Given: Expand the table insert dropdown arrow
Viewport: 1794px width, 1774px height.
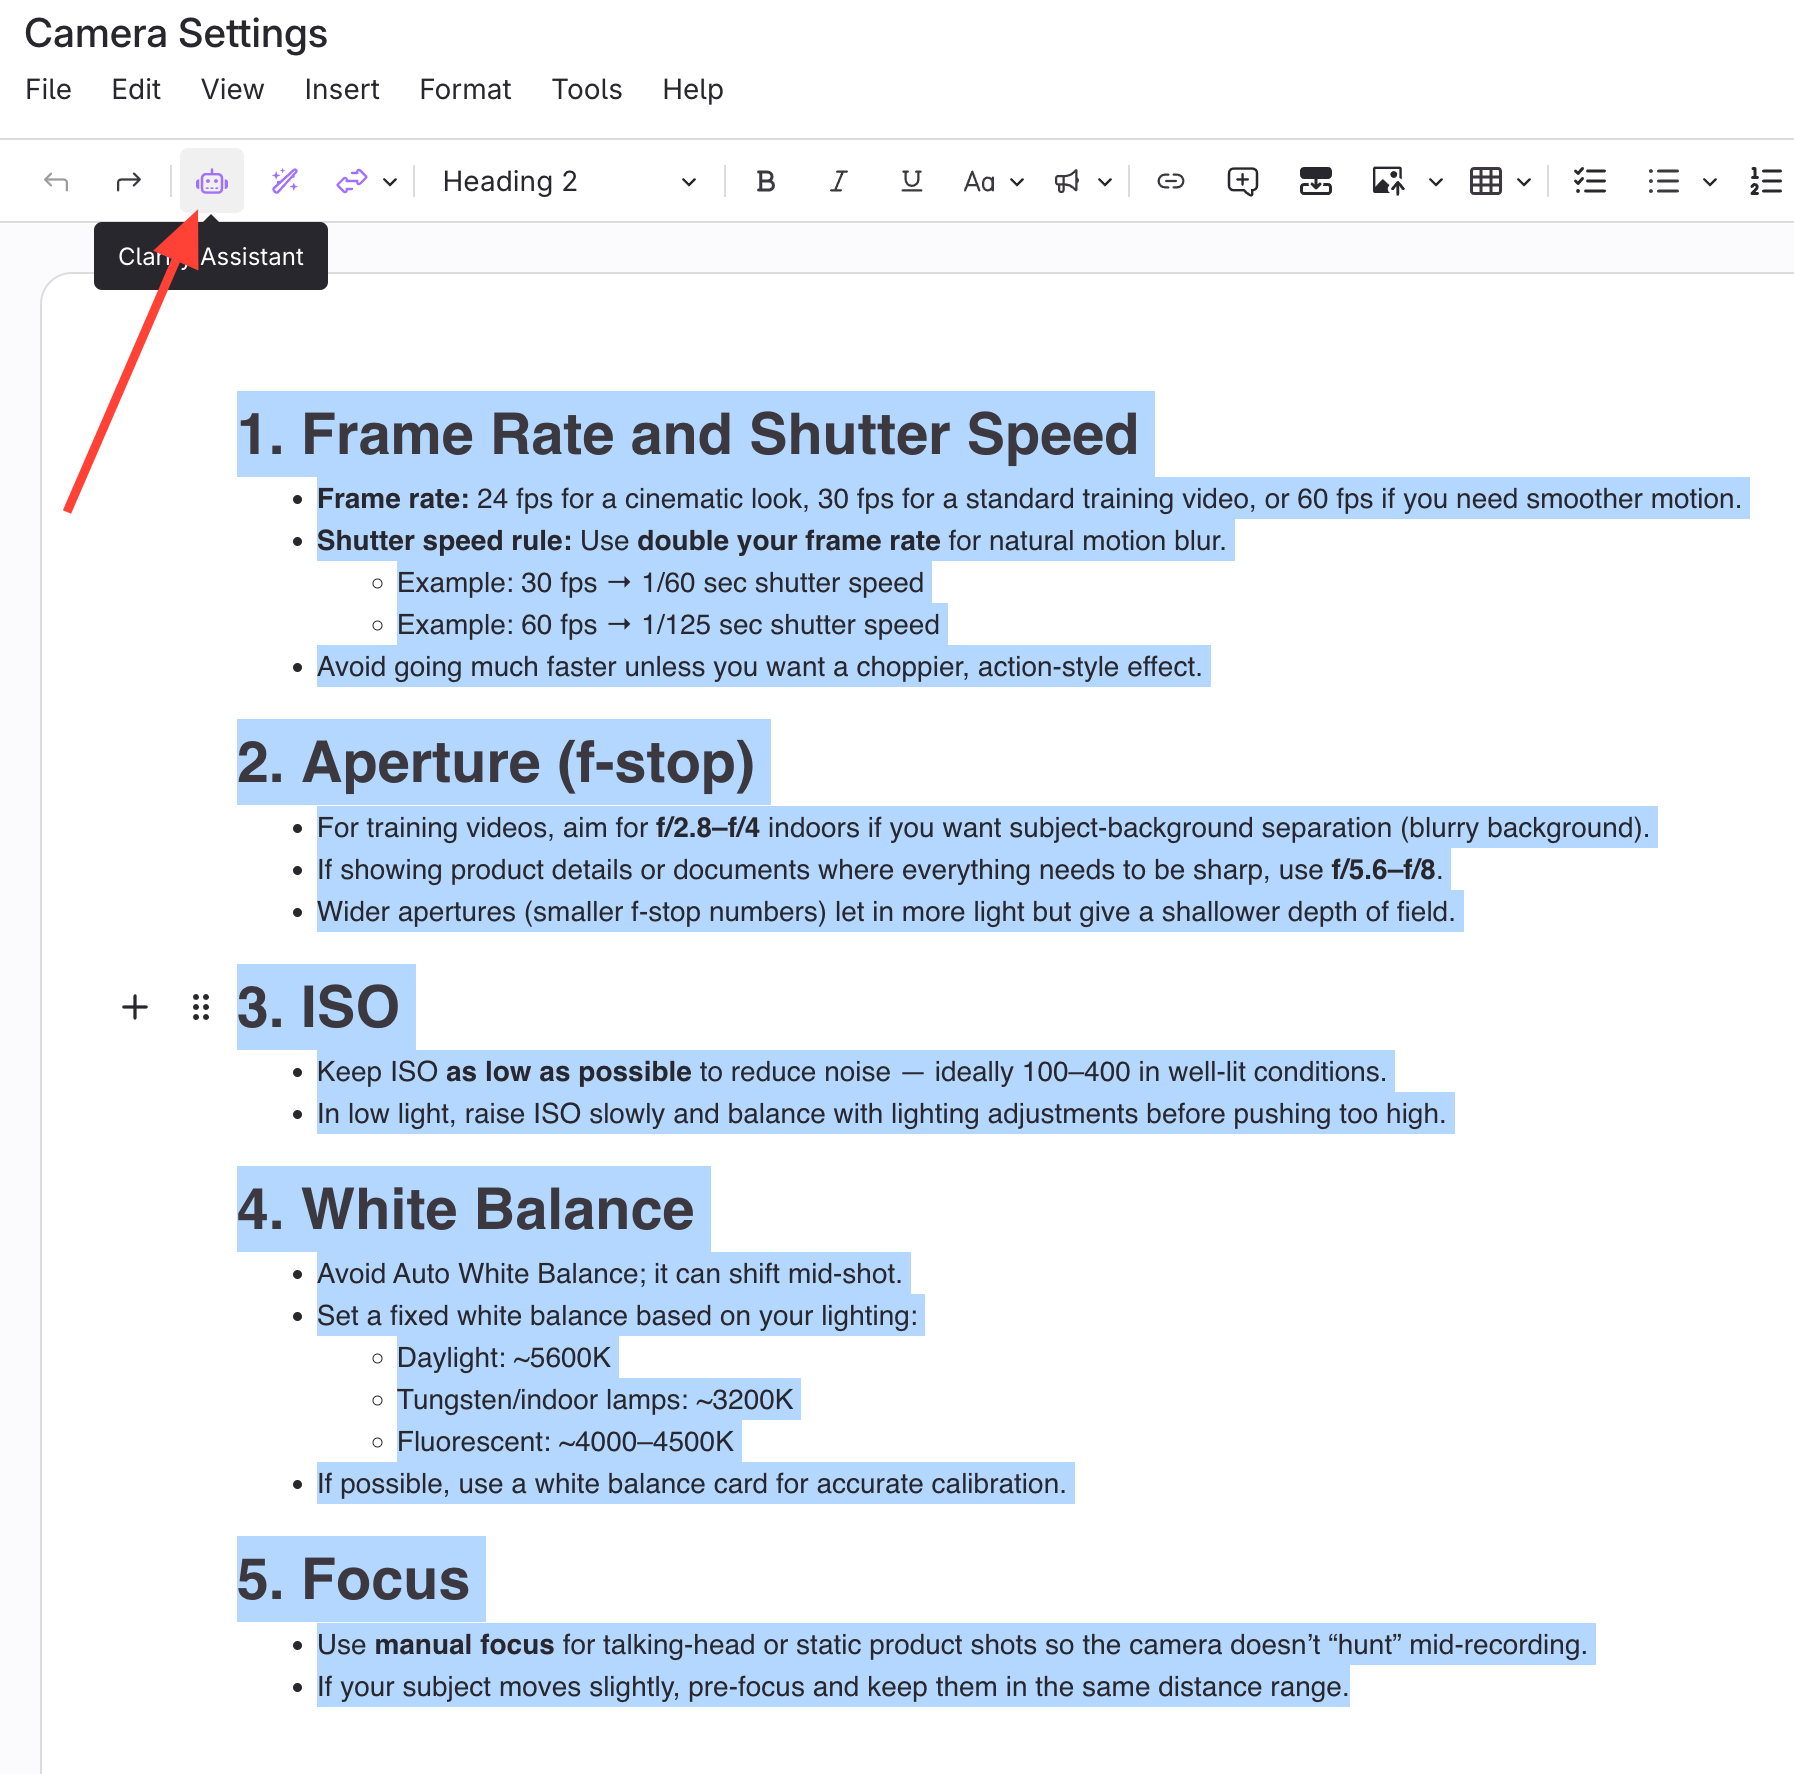Looking at the screenshot, I should 1524,182.
